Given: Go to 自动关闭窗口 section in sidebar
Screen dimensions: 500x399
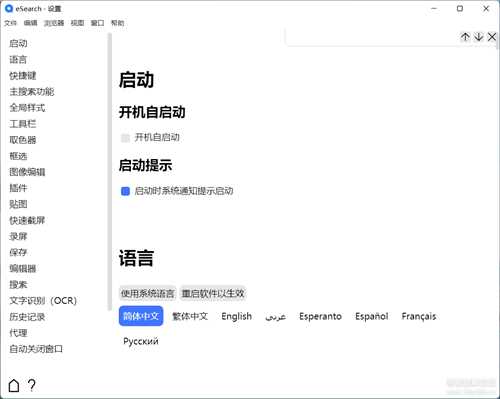Looking at the screenshot, I should pos(36,349).
